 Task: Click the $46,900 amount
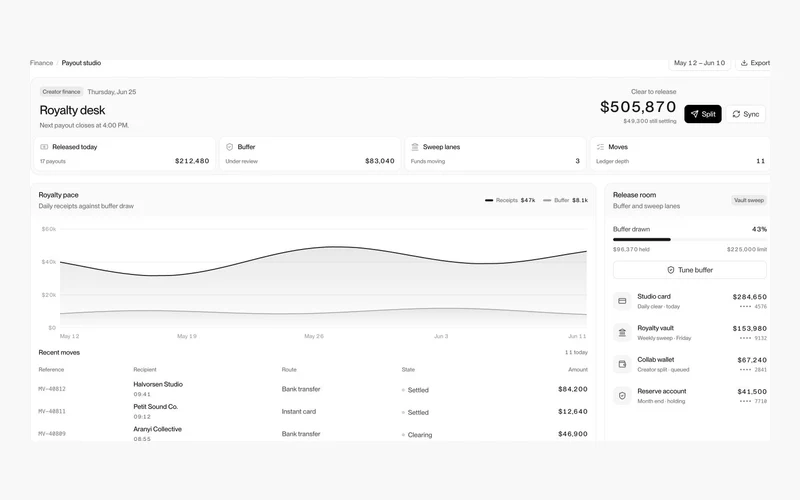point(572,434)
